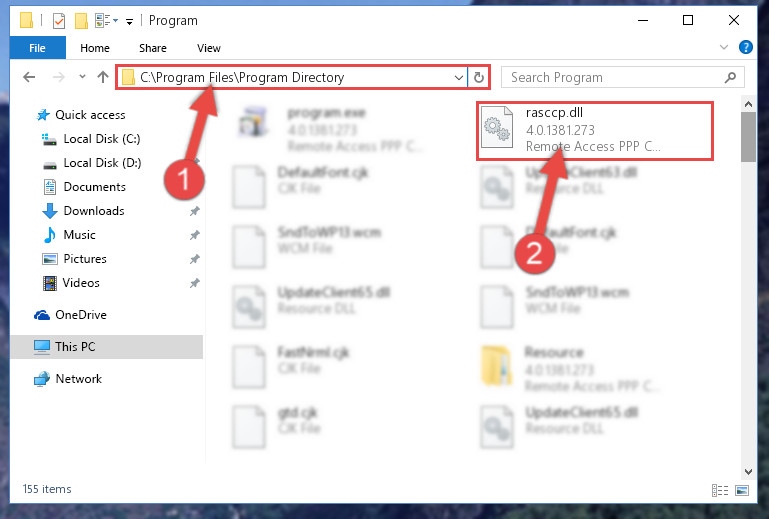This screenshot has width=769, height=519.
Task: Click the vertical scrollbar thumb
Action: (x=748, y=137)
